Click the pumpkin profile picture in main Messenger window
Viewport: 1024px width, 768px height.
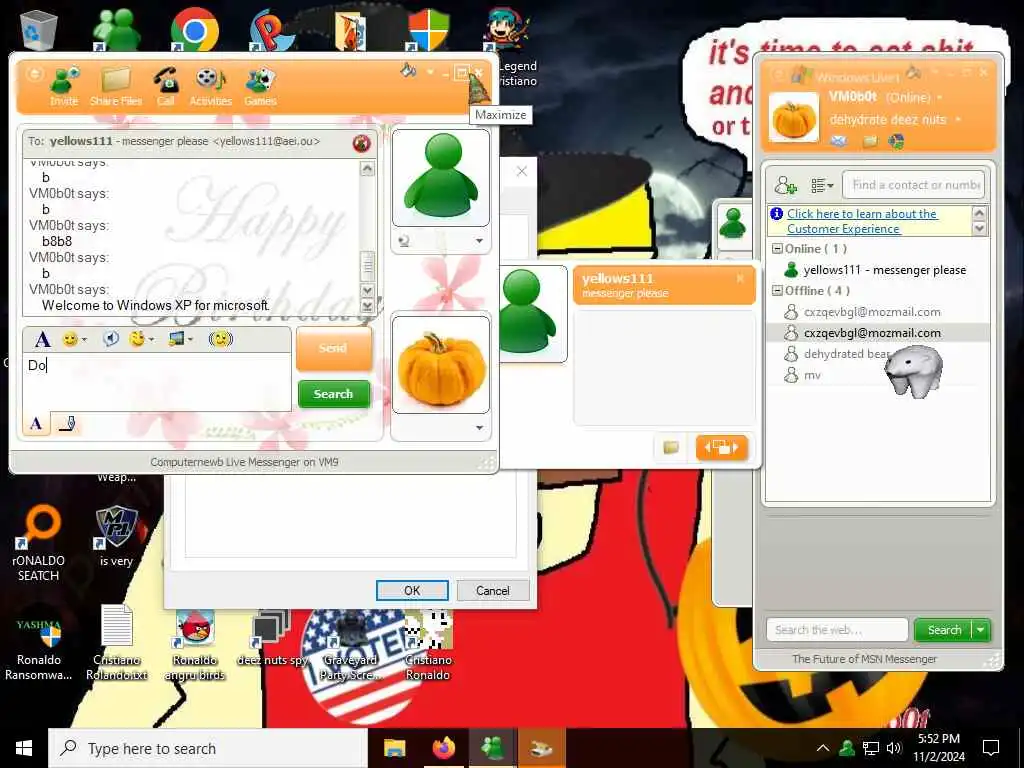tap(793, 118)
